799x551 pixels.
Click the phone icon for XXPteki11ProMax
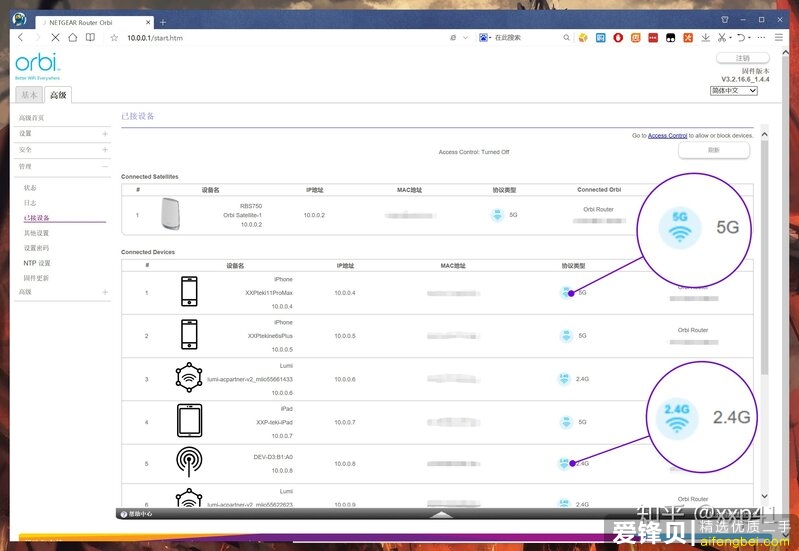pyautogui.click(x=189, y=291)
